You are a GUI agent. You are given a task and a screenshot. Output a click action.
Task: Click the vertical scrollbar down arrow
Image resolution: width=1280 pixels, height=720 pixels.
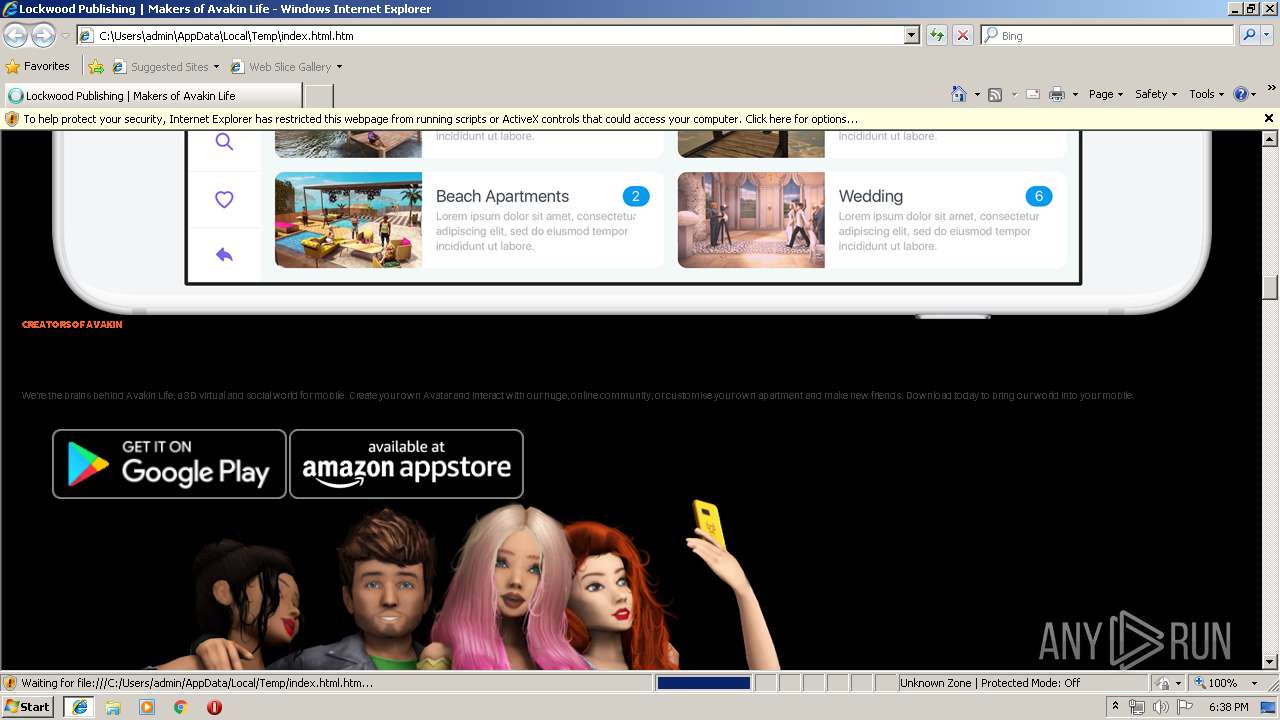pos(1270,661)
